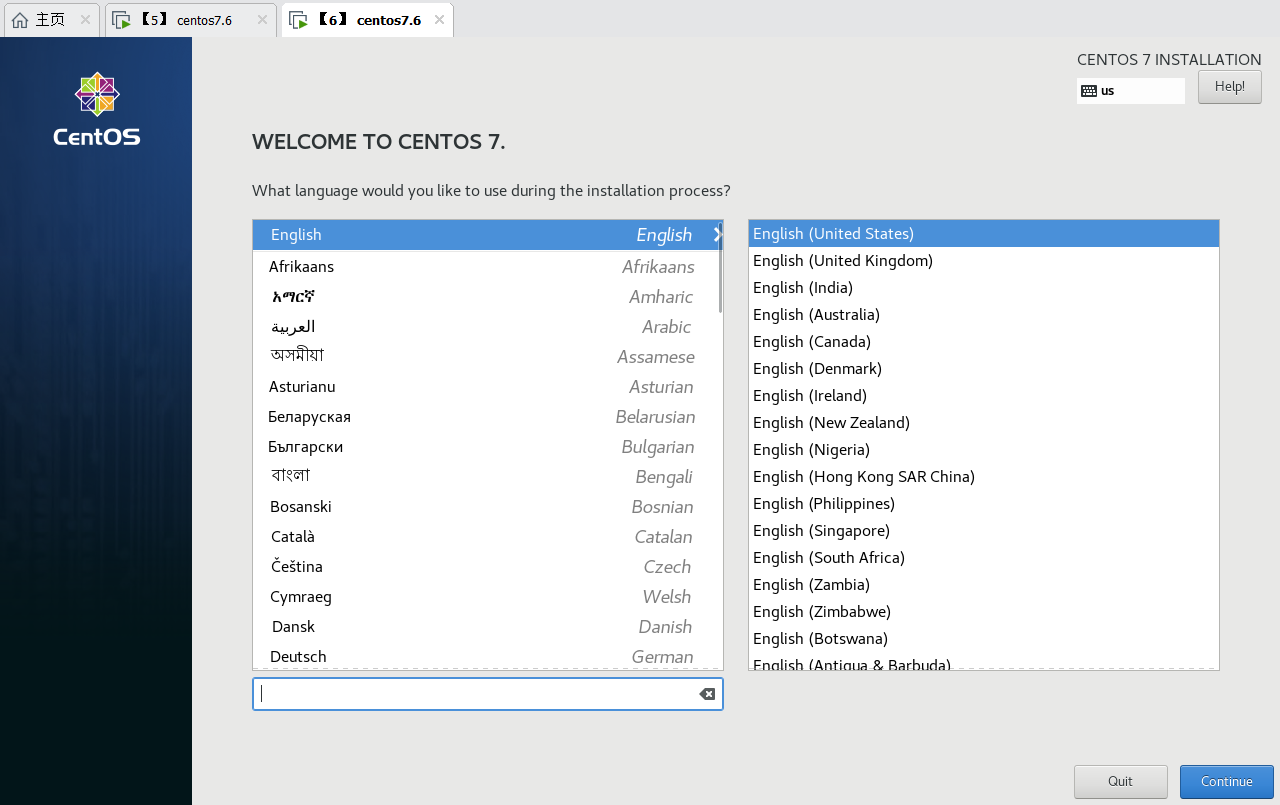The height and width of the screenshot is (805, 1280).
Task: Click the VM running icon on tab 【5】
Action: point(122,20)
